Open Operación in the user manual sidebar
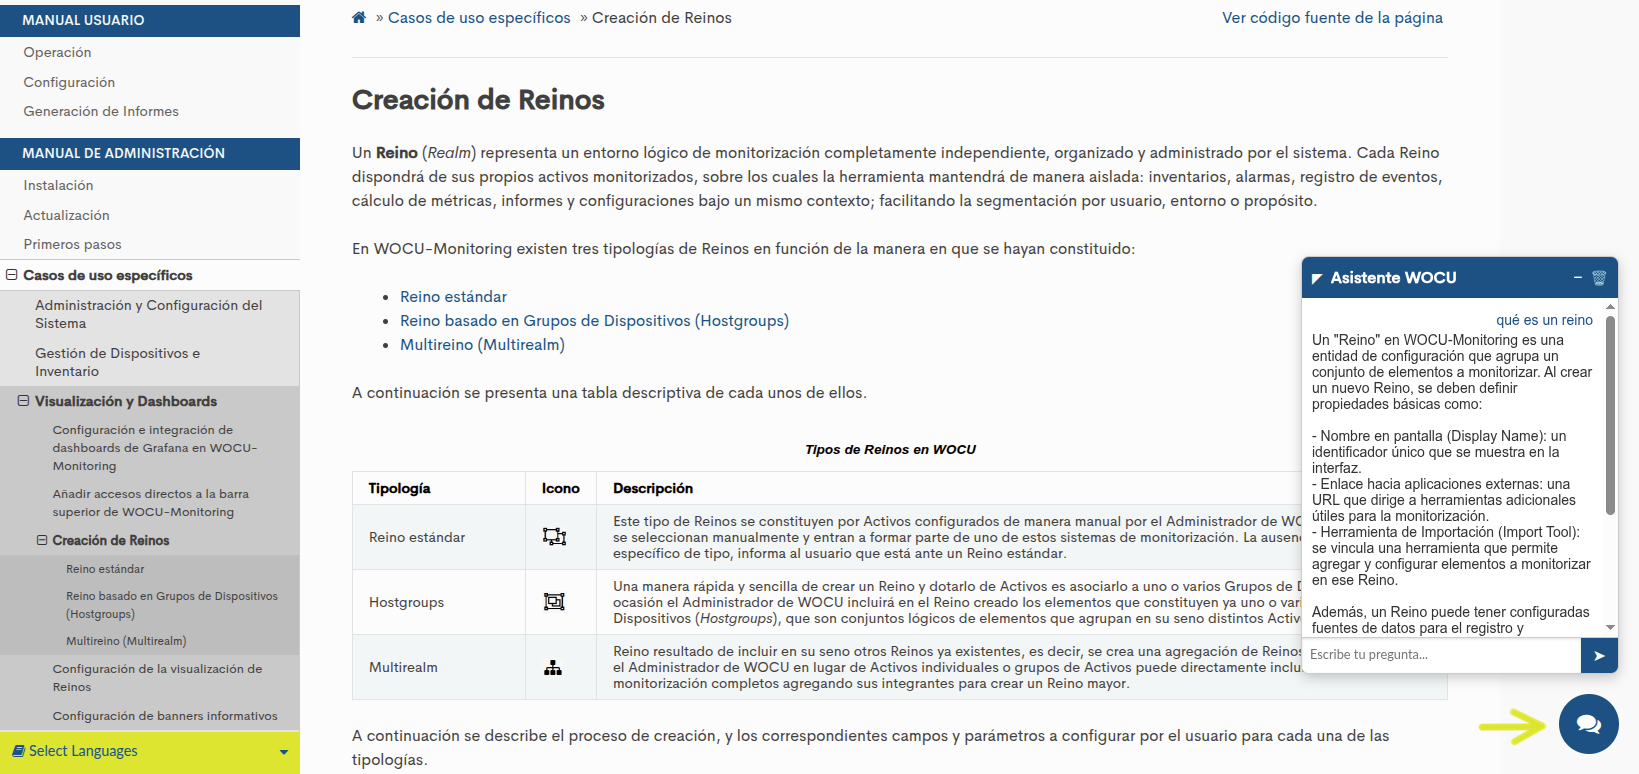The width and height of the screenshot is (1639, 774). point(57,52)
